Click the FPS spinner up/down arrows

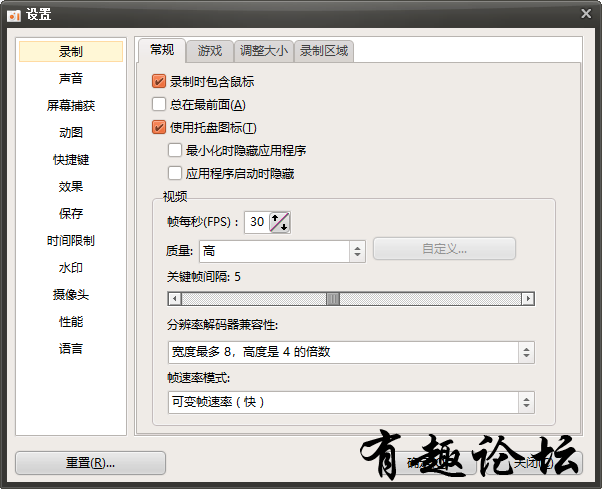[x=280, y=222]
